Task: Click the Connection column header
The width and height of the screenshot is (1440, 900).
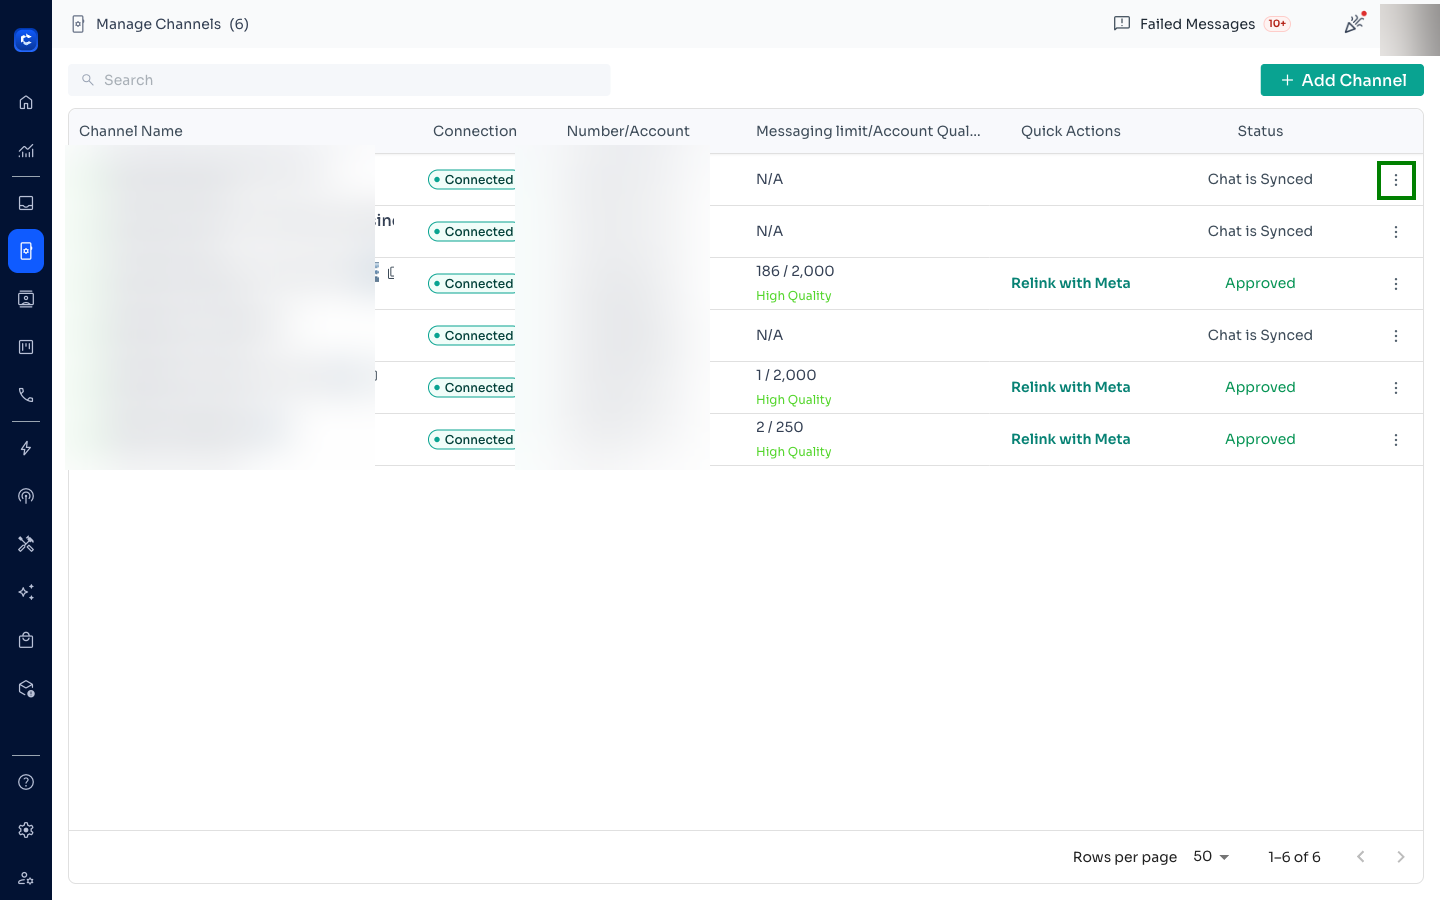Action: coord(475,131)
